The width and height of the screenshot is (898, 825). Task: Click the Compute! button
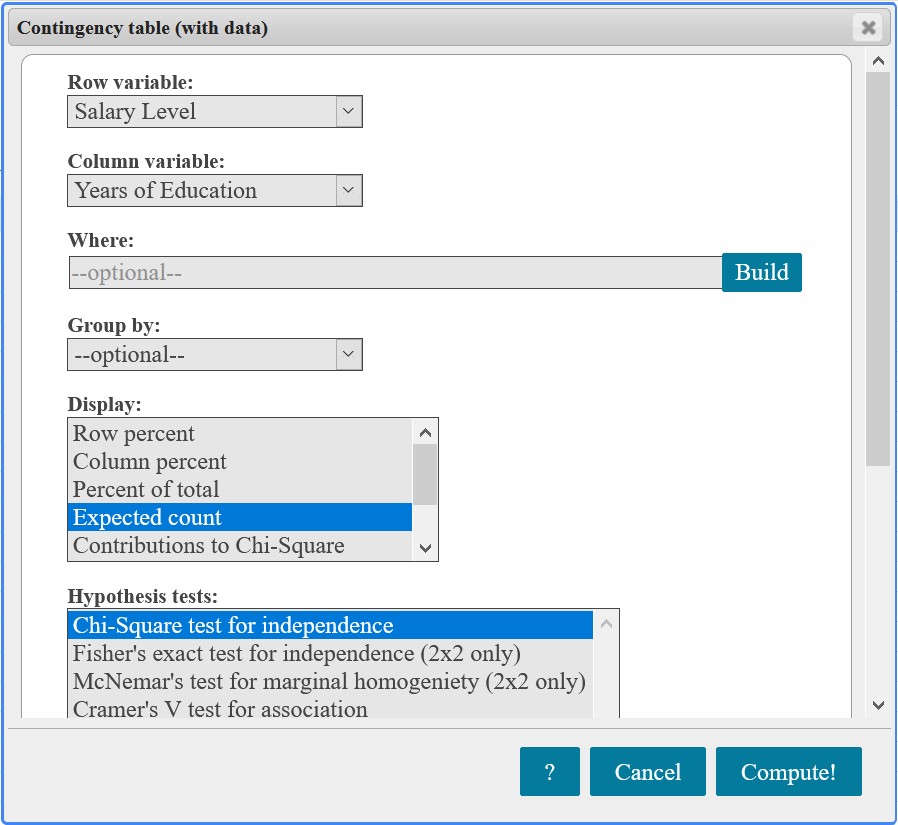[x=789, y=772]
